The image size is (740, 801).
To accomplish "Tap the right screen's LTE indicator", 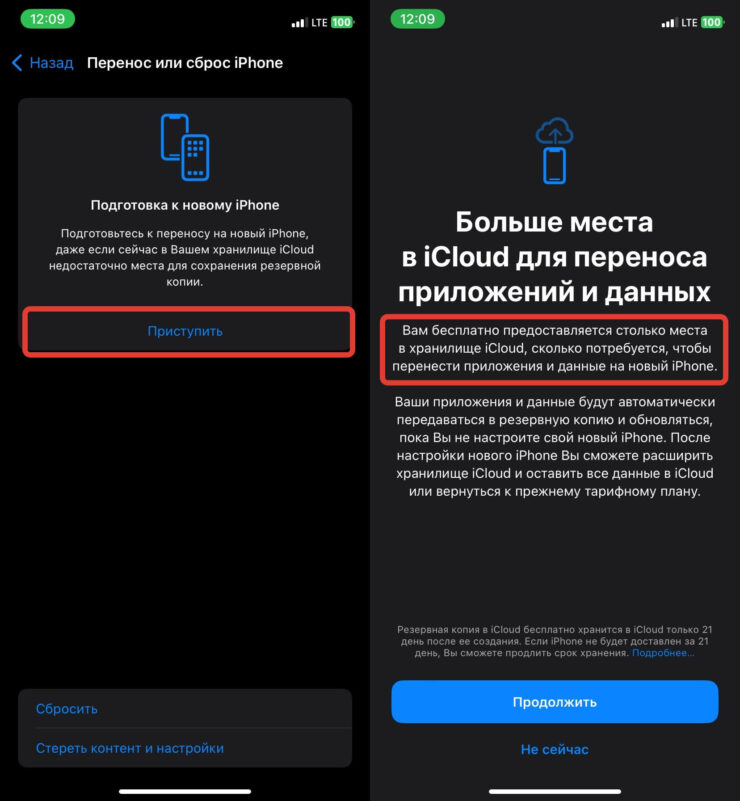I will click(689, 22).
